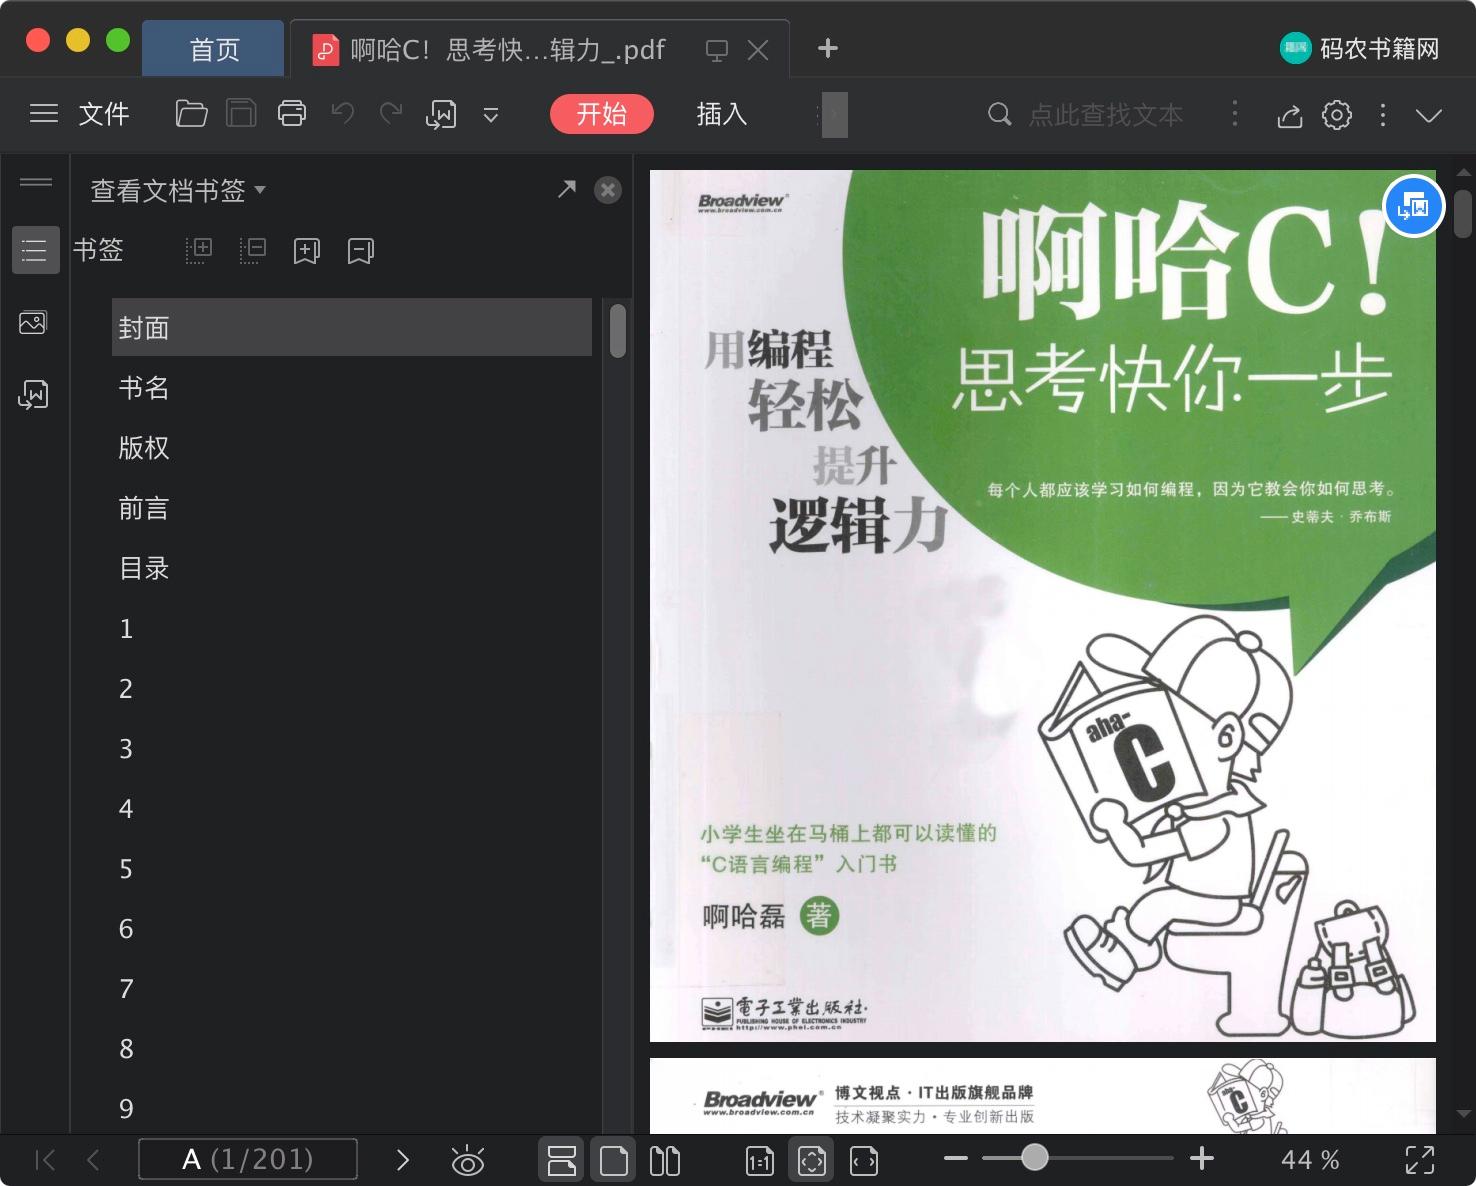Click sidebar PDF convert icon
The height and width of the screenshot is (1186, 1476).
tap(33, 395)
